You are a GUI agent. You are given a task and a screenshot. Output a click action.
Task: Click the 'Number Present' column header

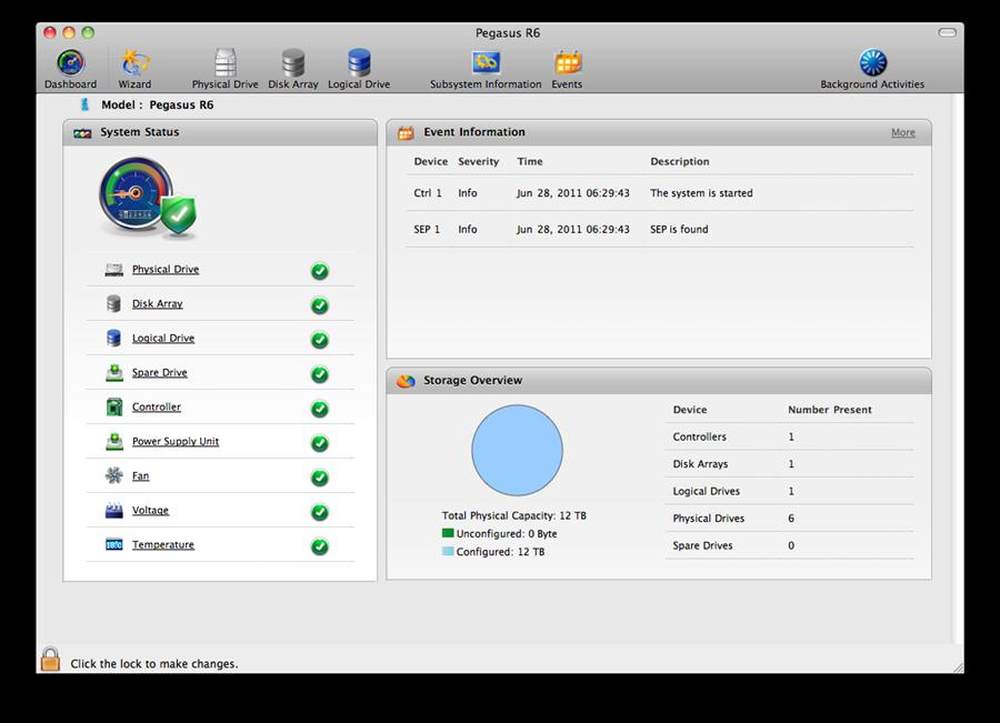pos(830,410)
